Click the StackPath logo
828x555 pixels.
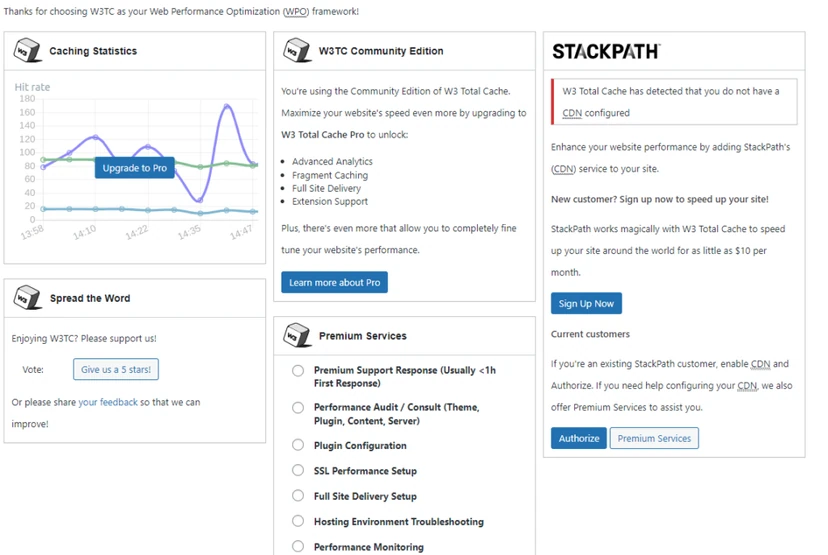(606, 51)
